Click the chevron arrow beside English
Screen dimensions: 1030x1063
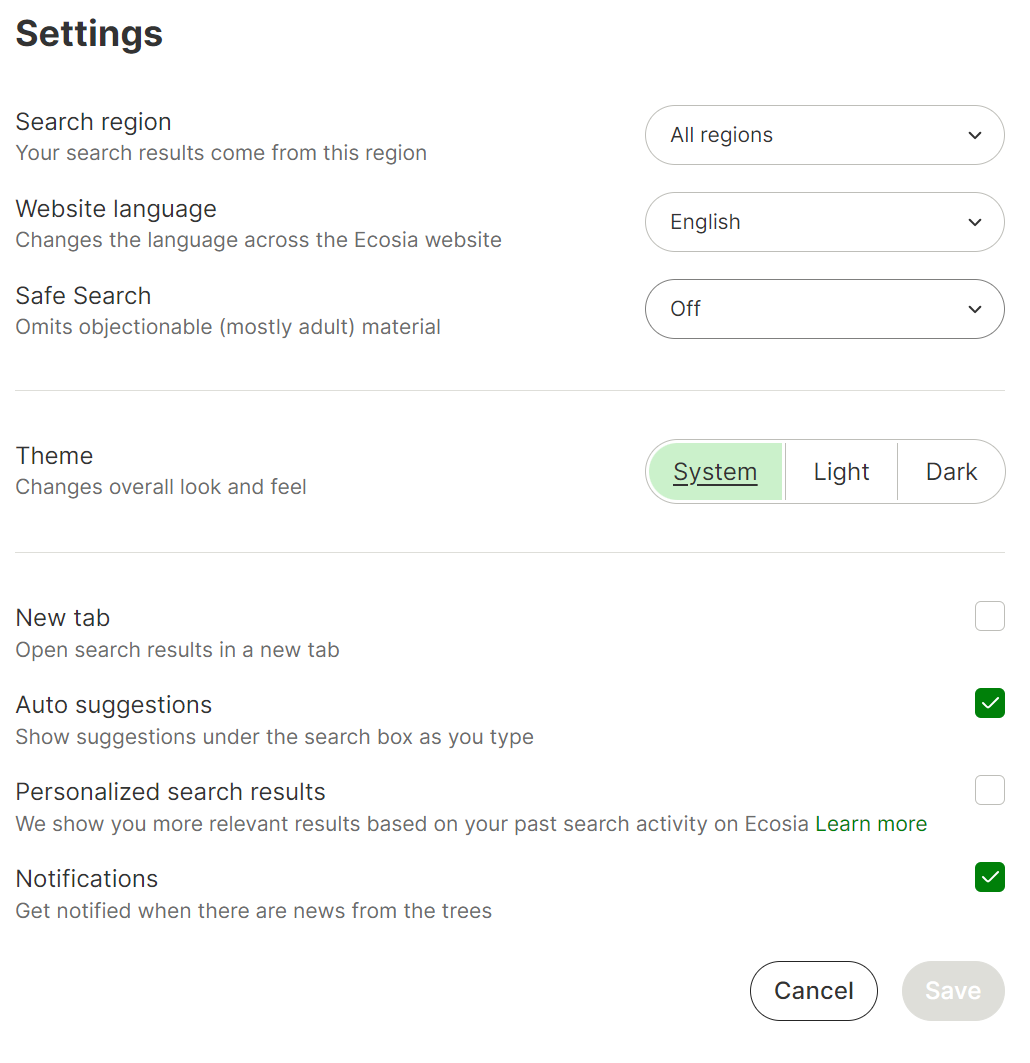(975, 223)
